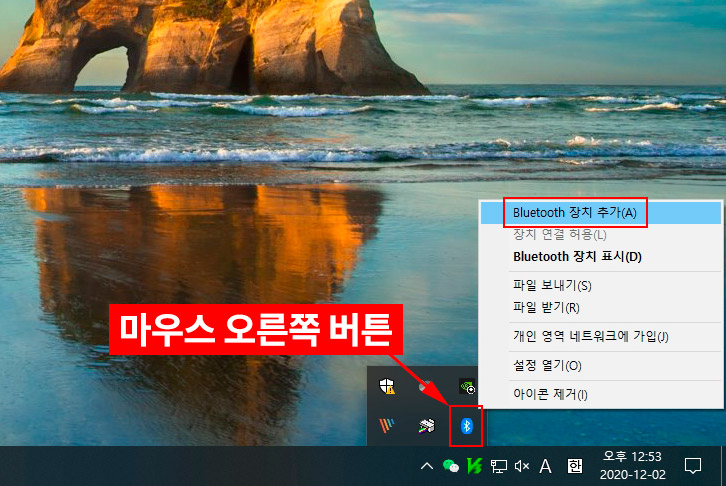Image resolution: width=726 pixels, height=486 pixels.
Task: Click the green V3 antivirus icon
Action: click(474, 466)
